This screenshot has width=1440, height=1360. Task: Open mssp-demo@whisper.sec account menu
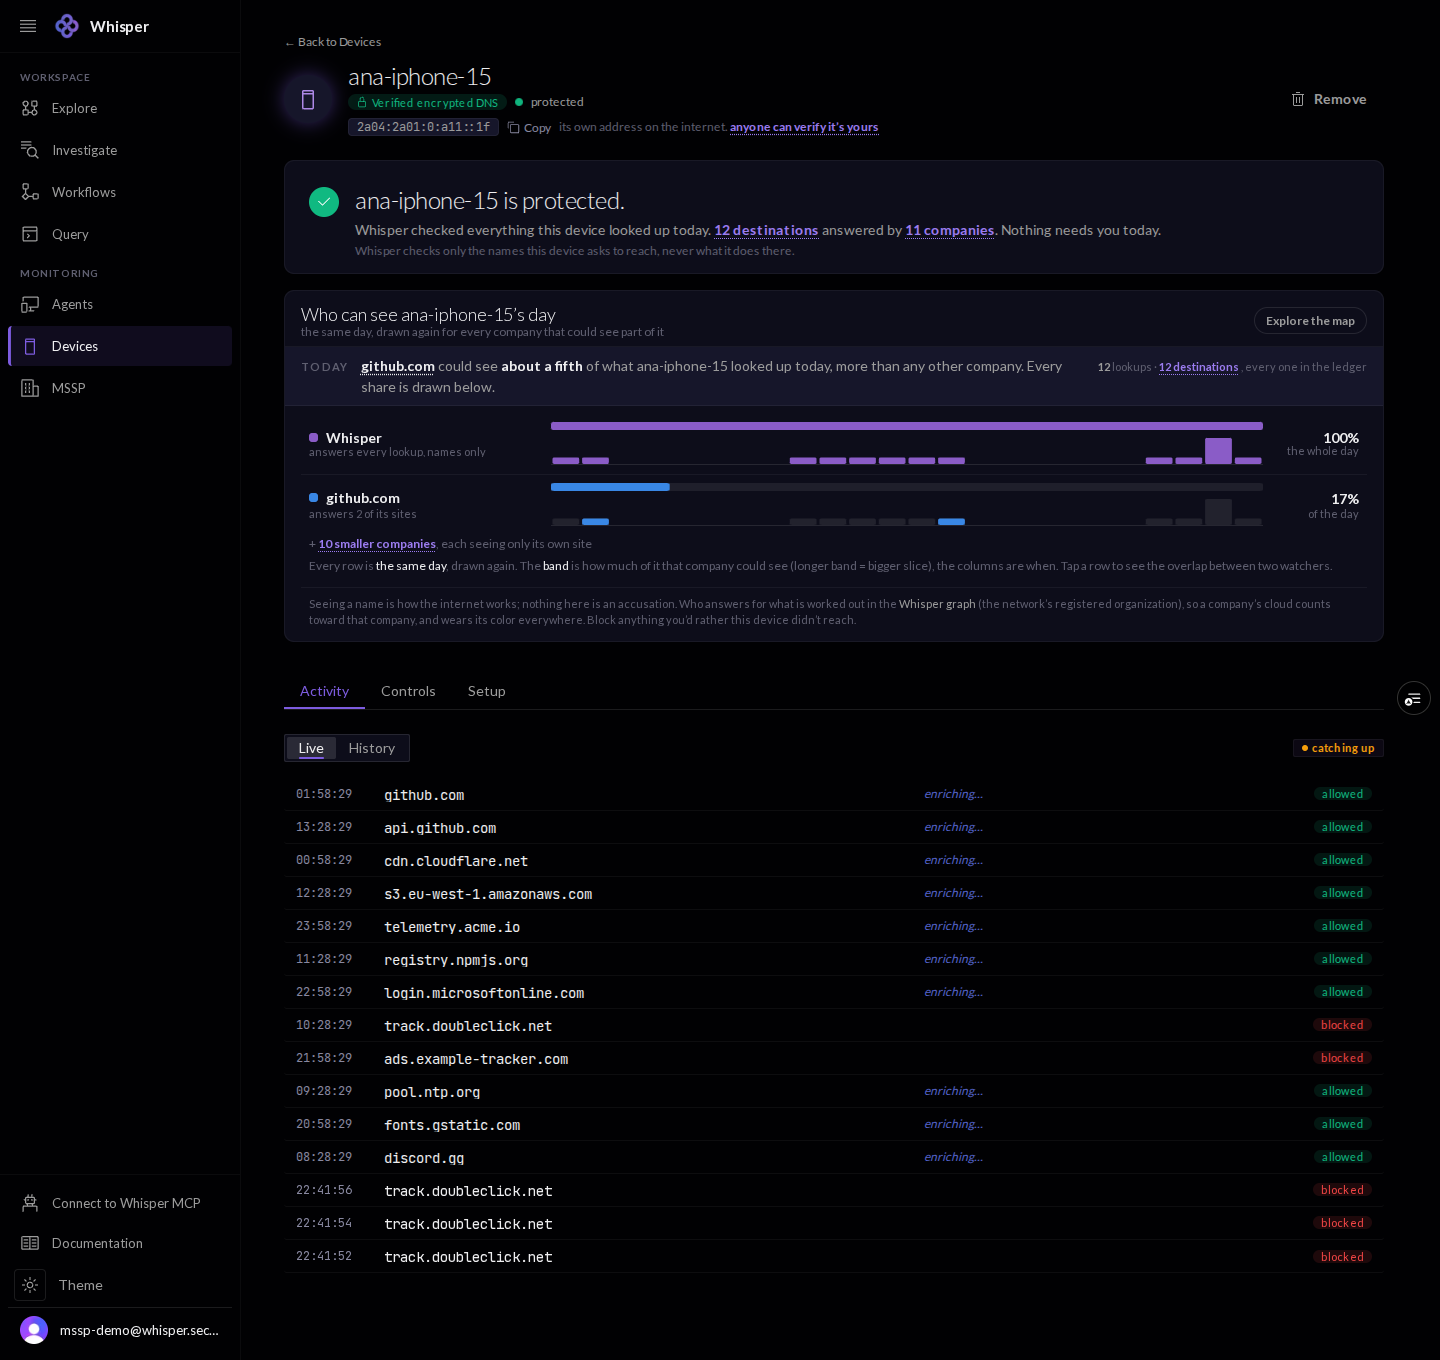pos(120,1330)
